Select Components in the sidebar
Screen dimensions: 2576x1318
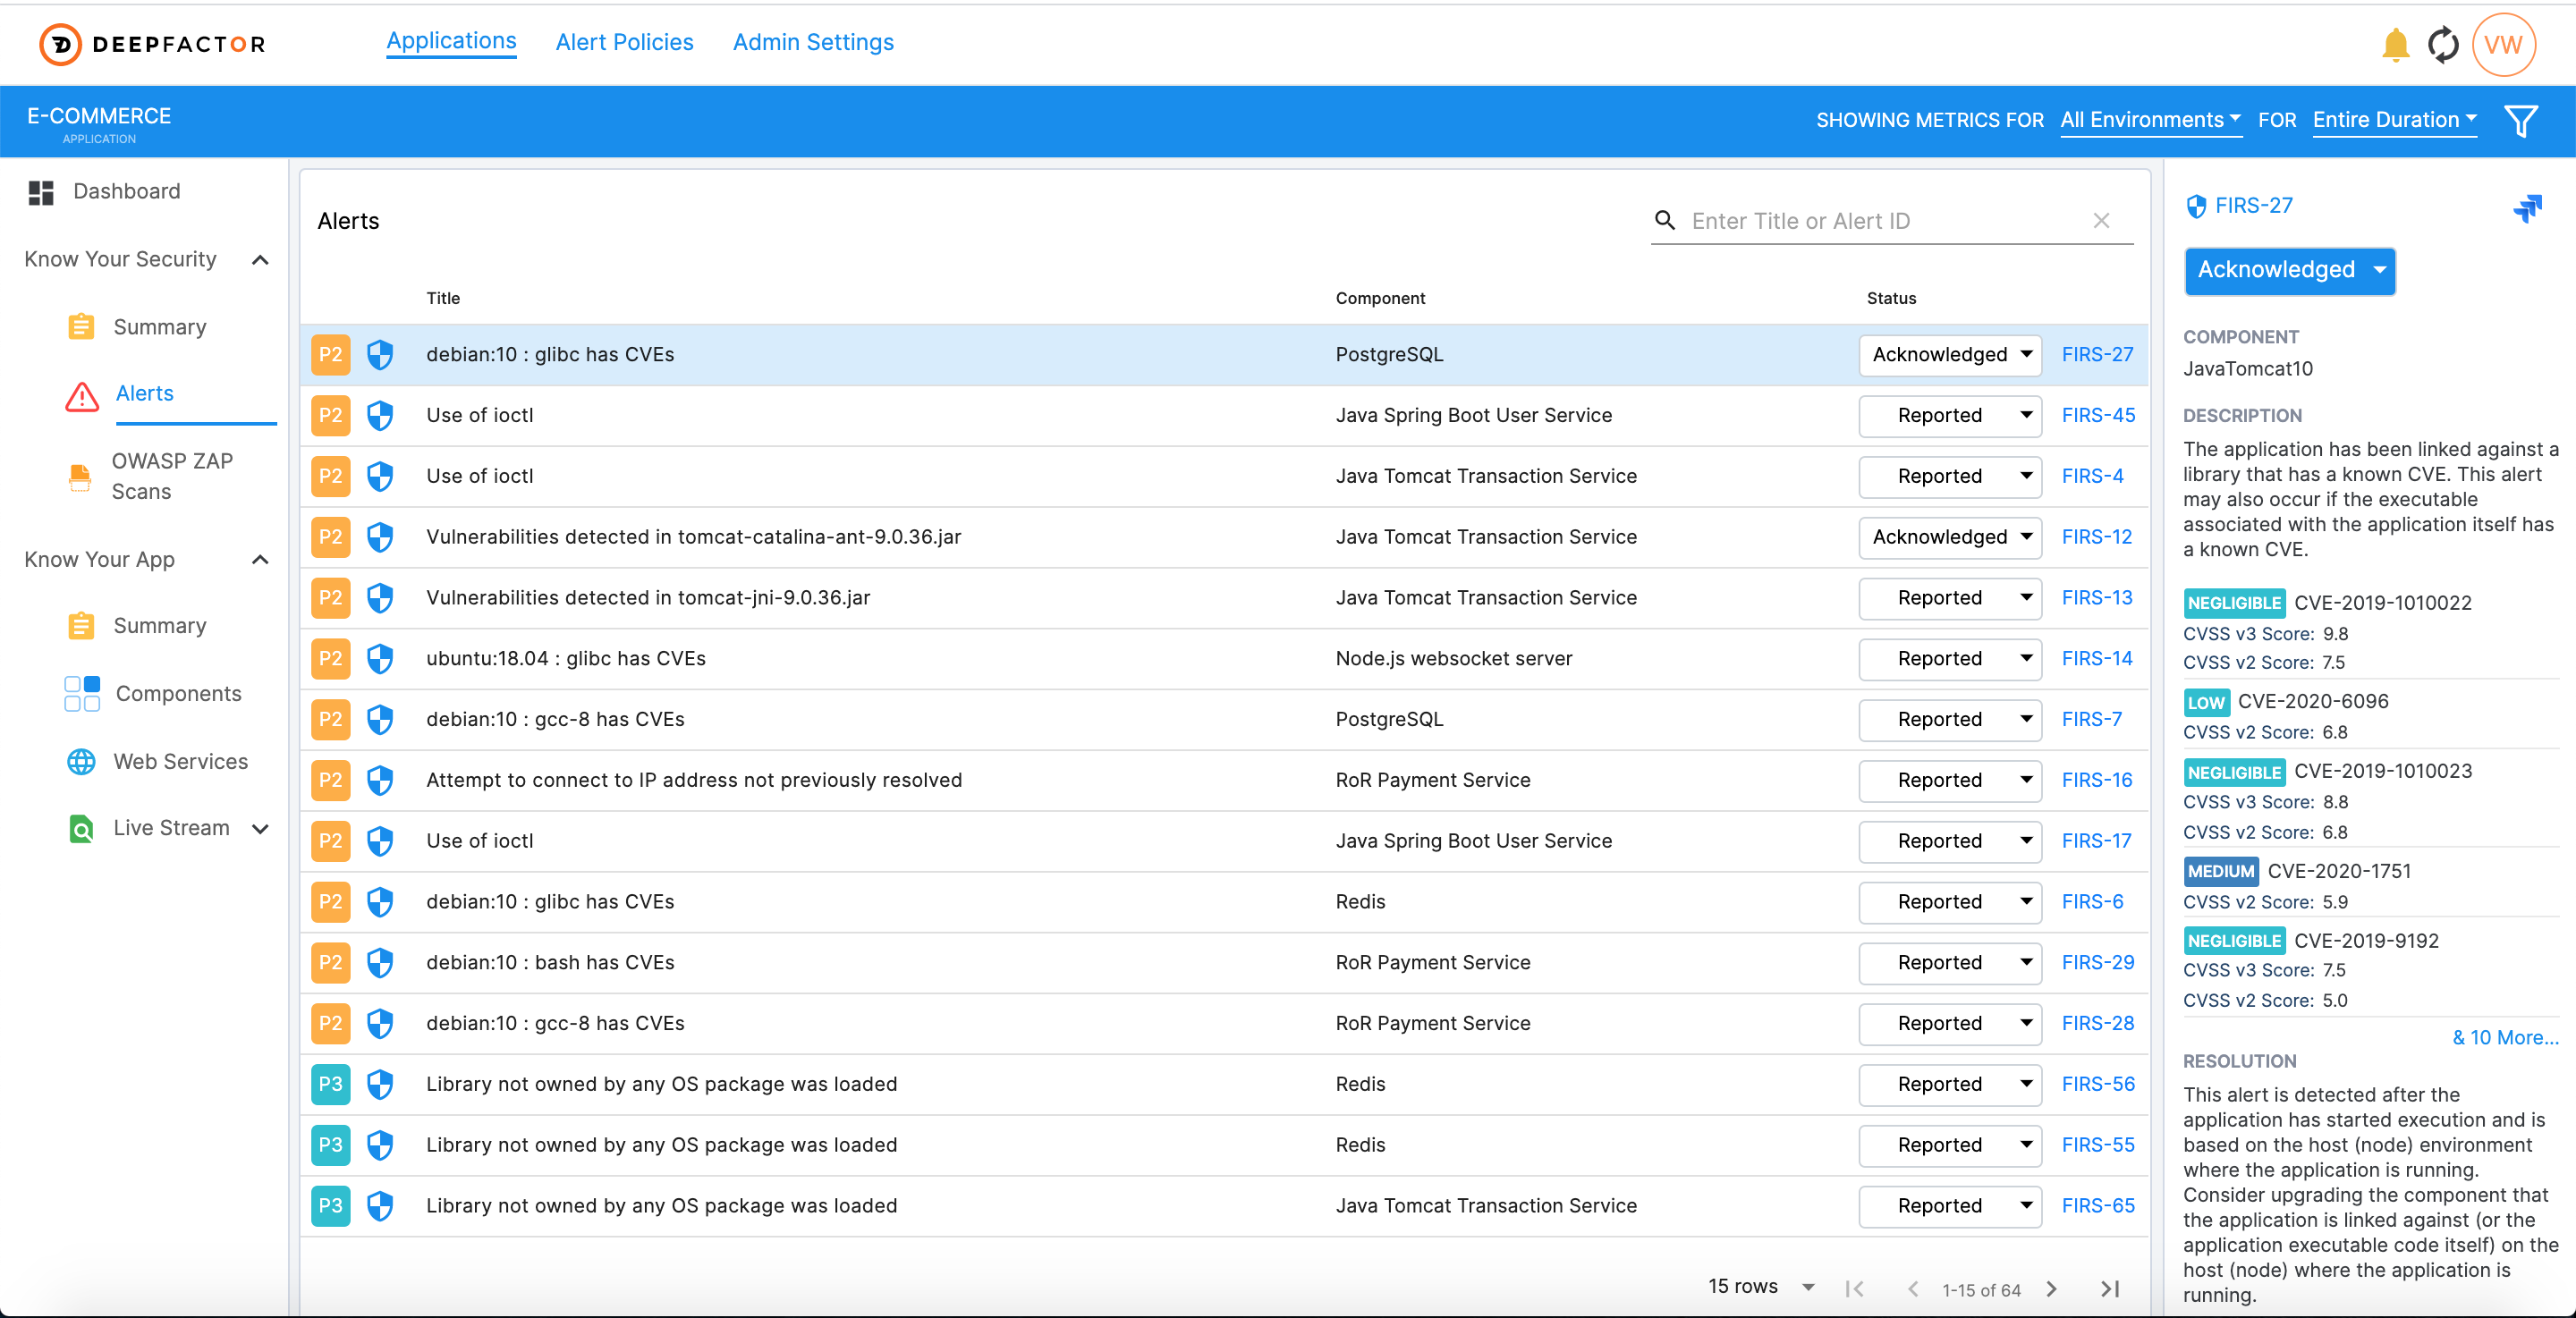[178, 694]
